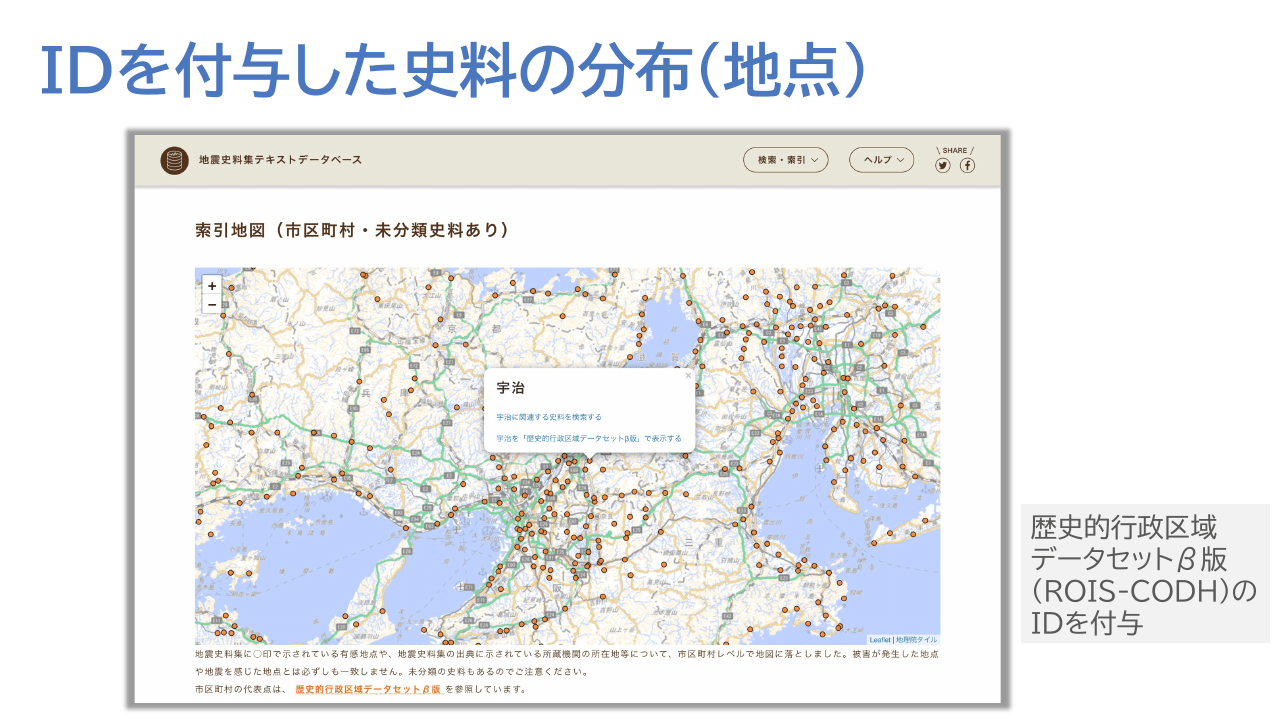Screen dimensions: 1280x720
Task: Share the page on Facebook
Action: [967, 166]
